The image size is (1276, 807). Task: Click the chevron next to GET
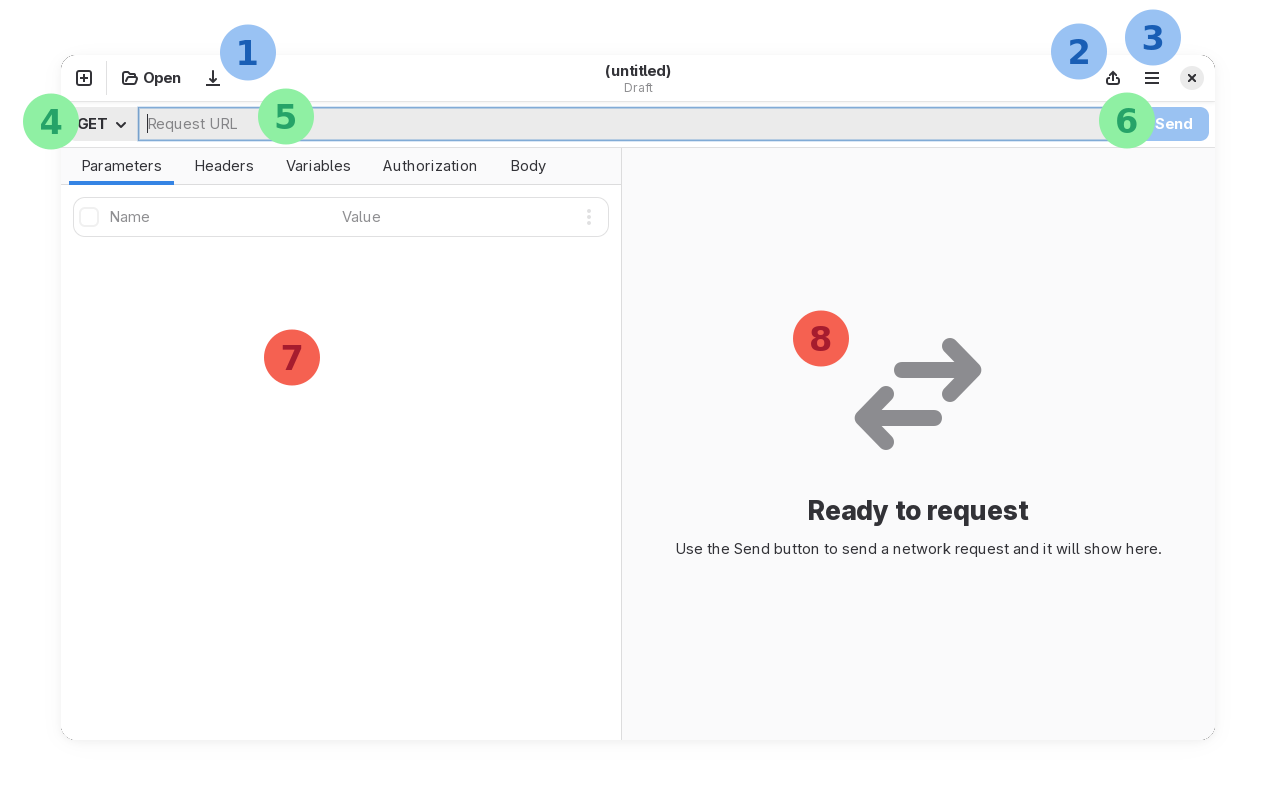pos(122,123)
